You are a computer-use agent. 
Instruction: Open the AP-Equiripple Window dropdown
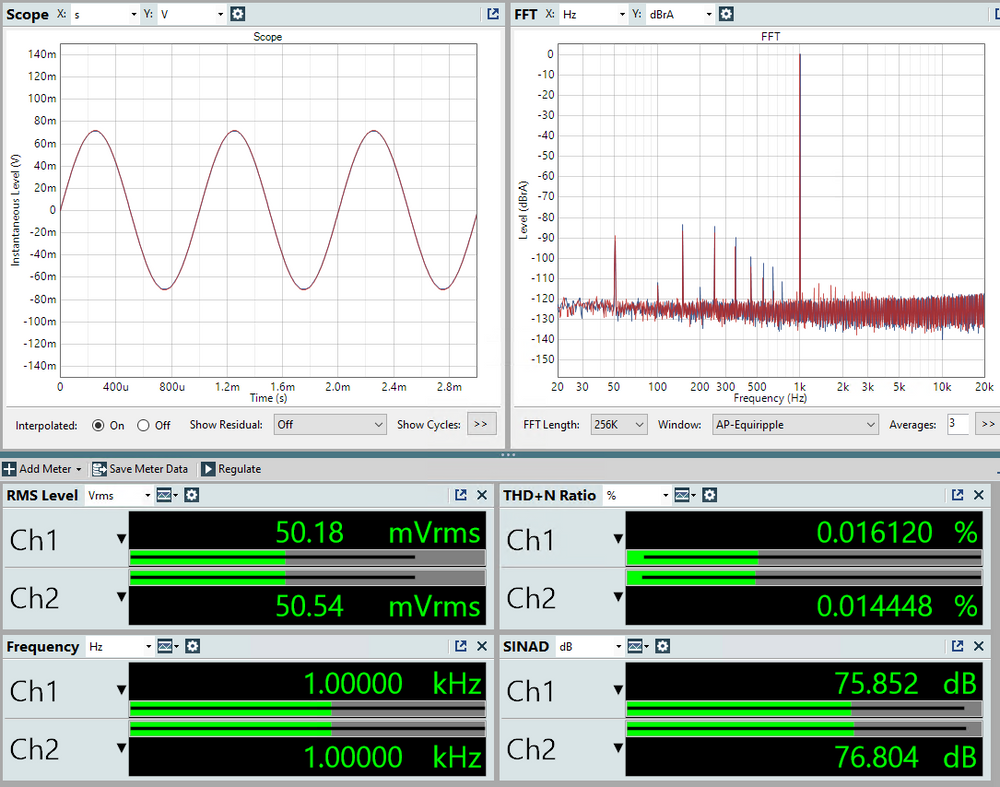tap(795, 425)
